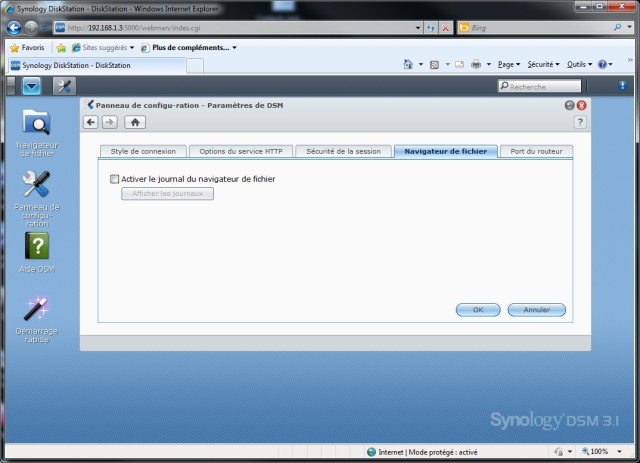Click the Favoris star icon

tap(15, 48)
